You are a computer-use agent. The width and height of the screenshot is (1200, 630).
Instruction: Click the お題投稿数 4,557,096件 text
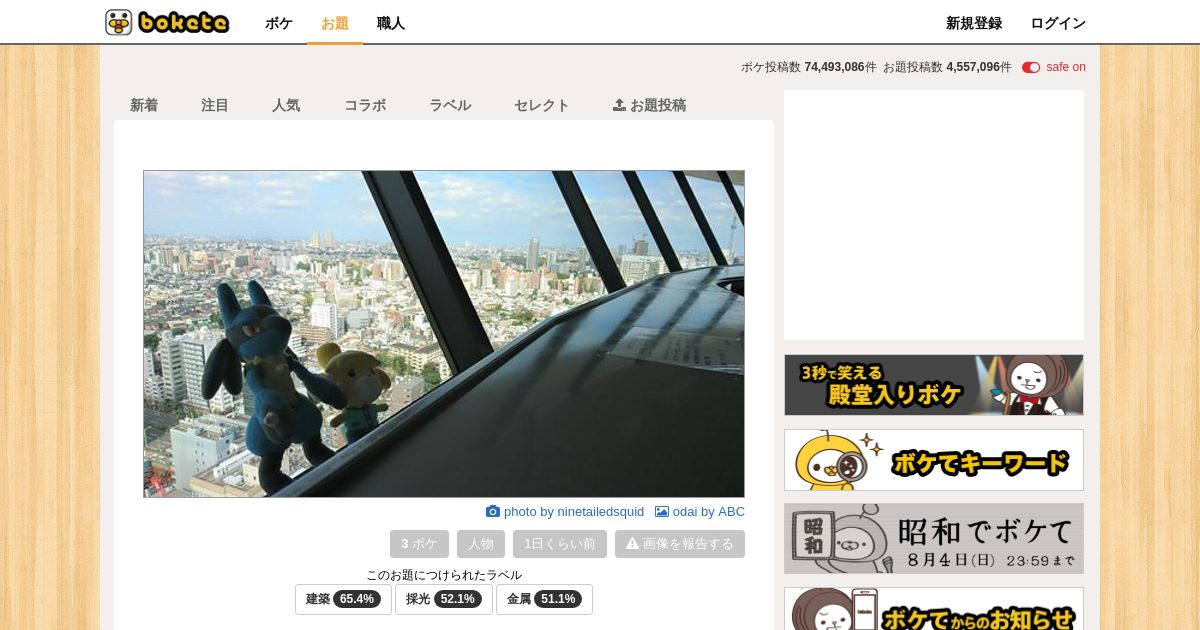pyautogui.click(x=947, y=67)
